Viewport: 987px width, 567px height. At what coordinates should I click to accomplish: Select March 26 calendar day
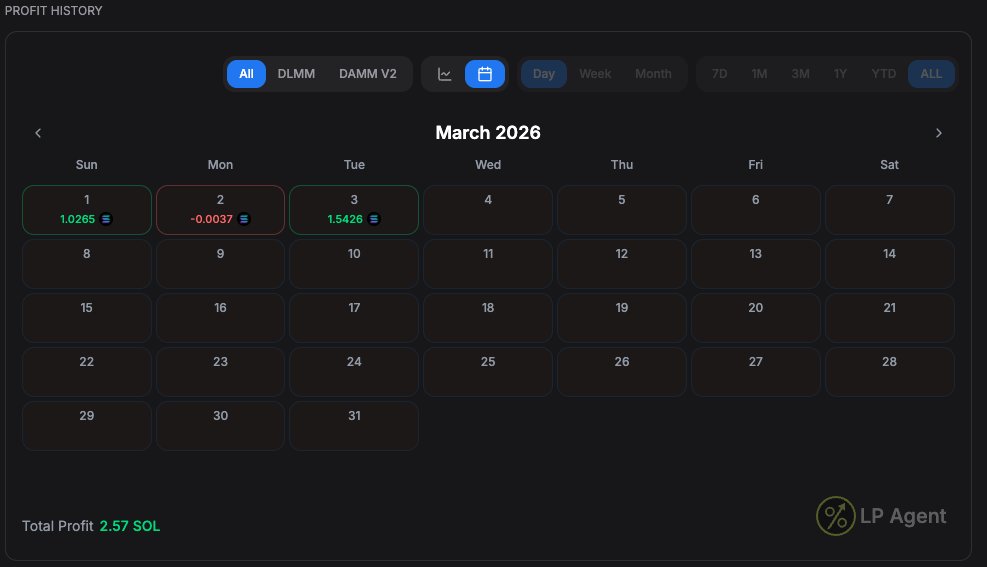[622, 372]
